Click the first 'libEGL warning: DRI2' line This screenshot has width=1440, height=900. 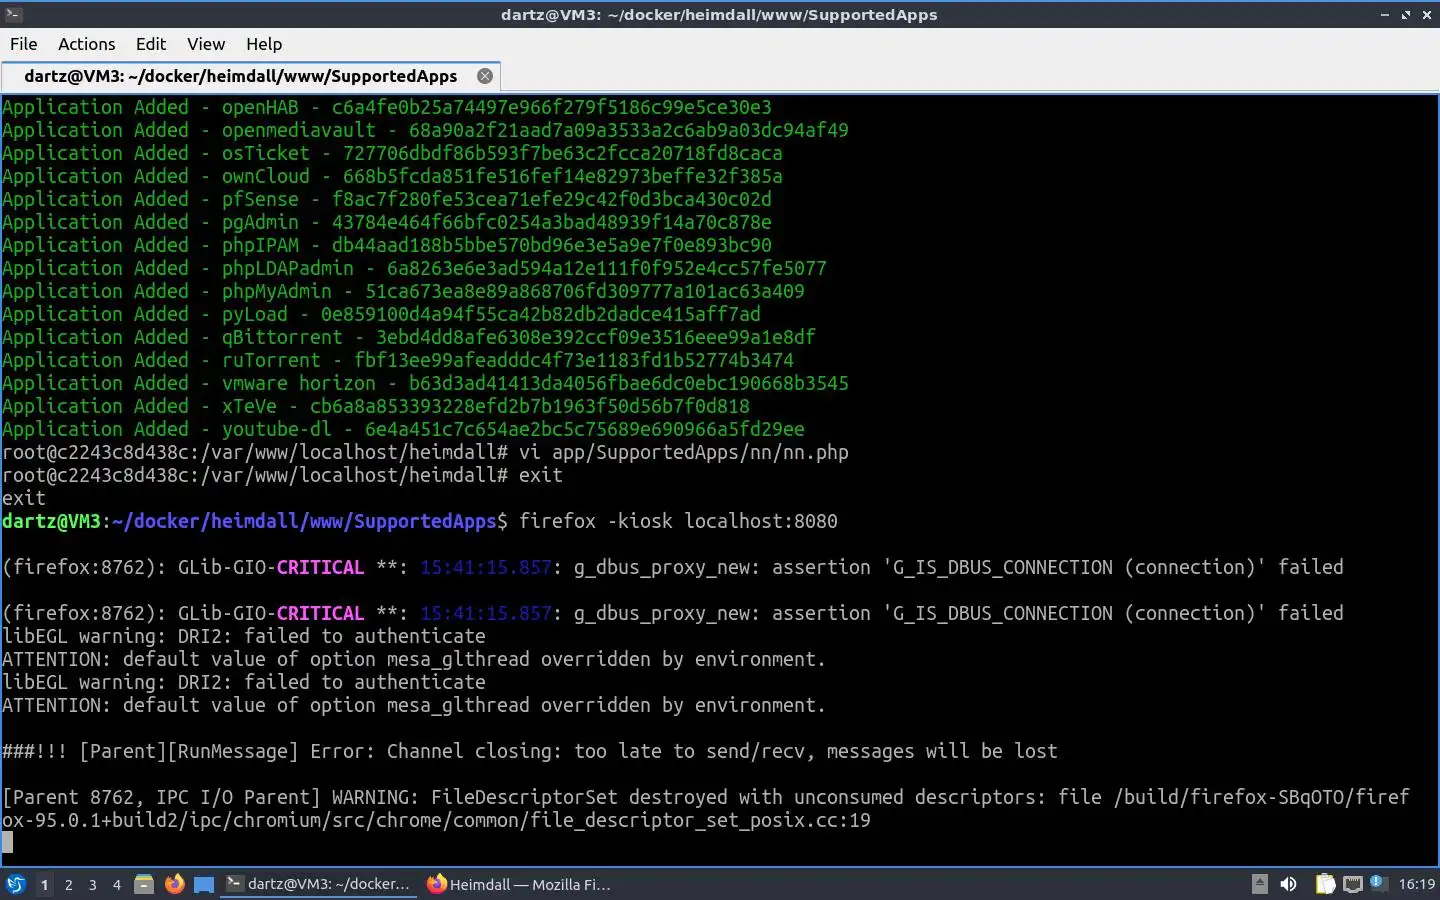[x=244, y=636]
